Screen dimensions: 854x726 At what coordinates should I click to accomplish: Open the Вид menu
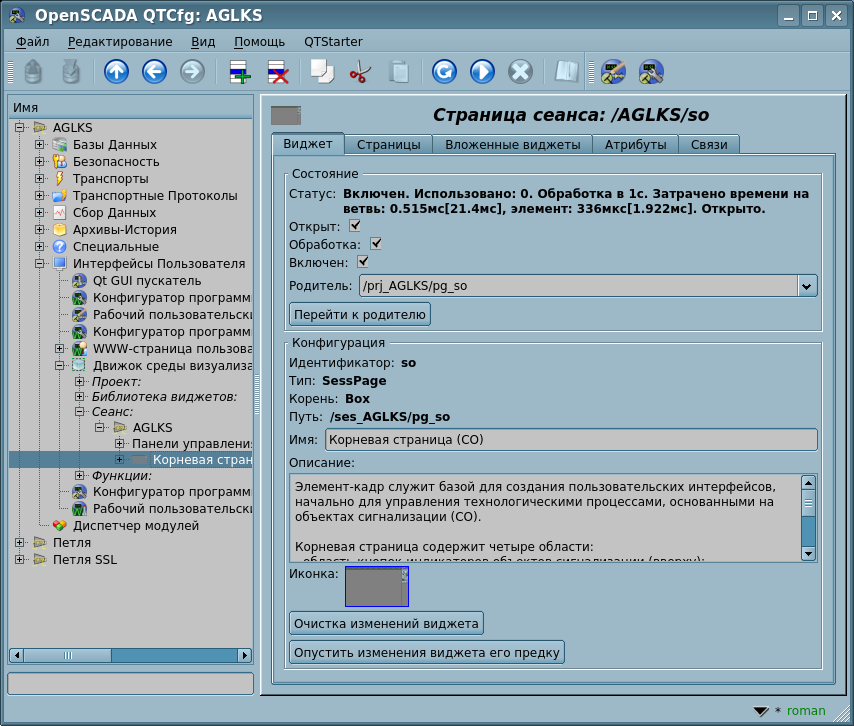203,42
